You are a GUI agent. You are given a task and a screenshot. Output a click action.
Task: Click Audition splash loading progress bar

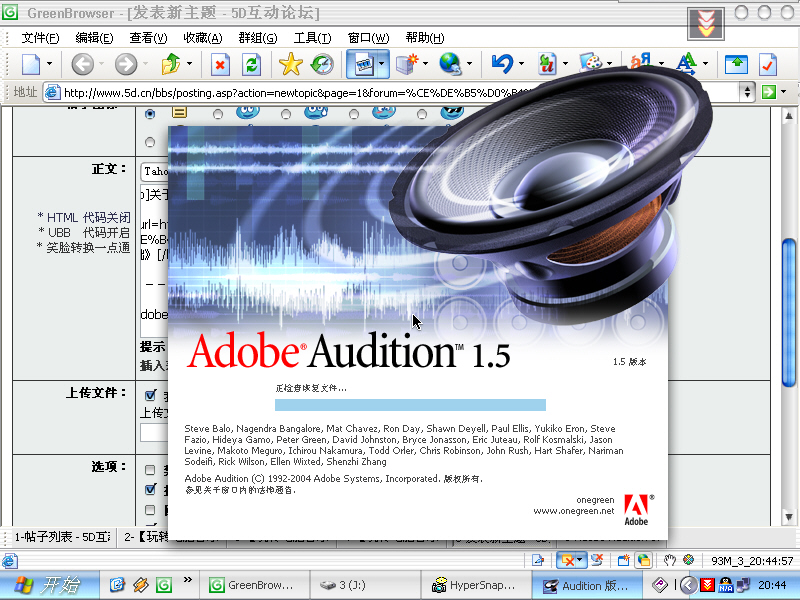coord(410,405)
